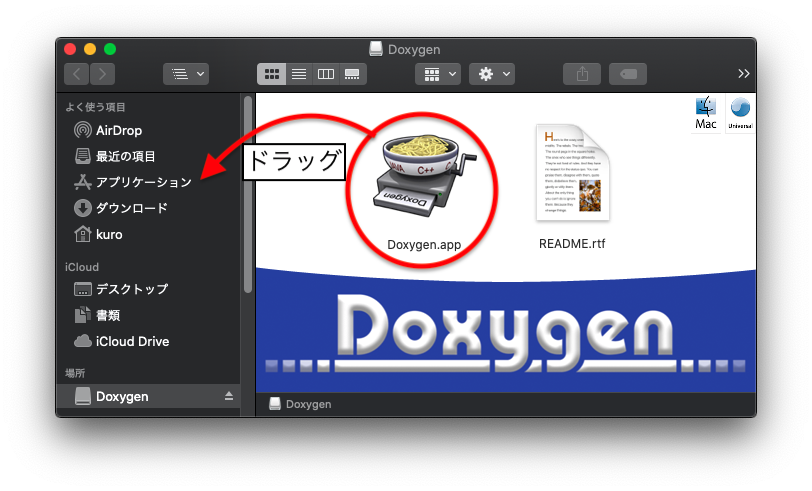This screenshot has height=491, width=812.
Task: Click the よく使う項目 section header
Action: pyautogui.click(x=95, y=107)
